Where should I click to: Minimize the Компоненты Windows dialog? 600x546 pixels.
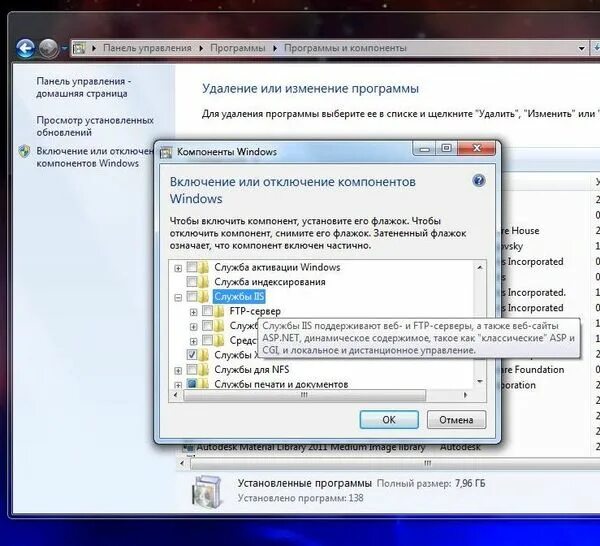(x=424, y=148)
